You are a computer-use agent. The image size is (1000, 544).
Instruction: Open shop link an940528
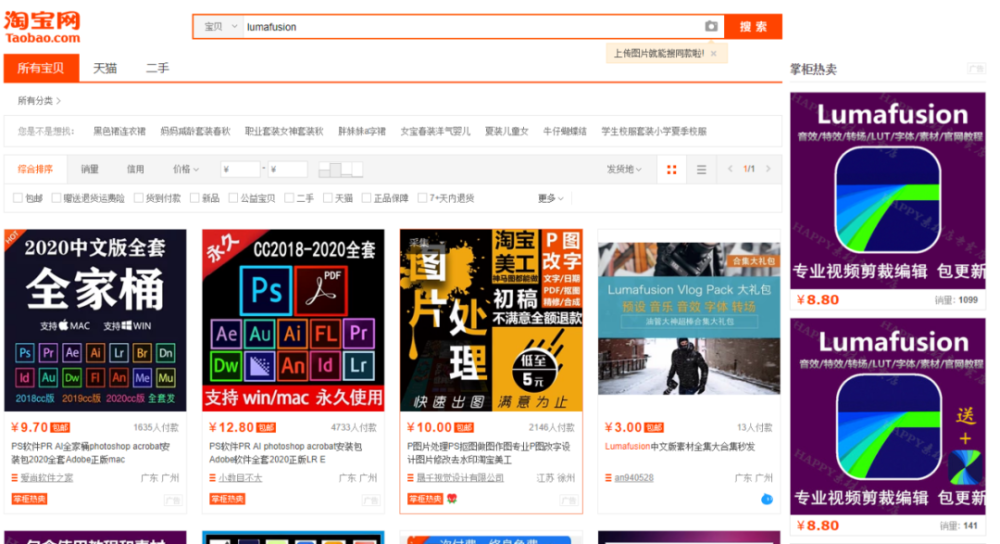click(634, 478)
